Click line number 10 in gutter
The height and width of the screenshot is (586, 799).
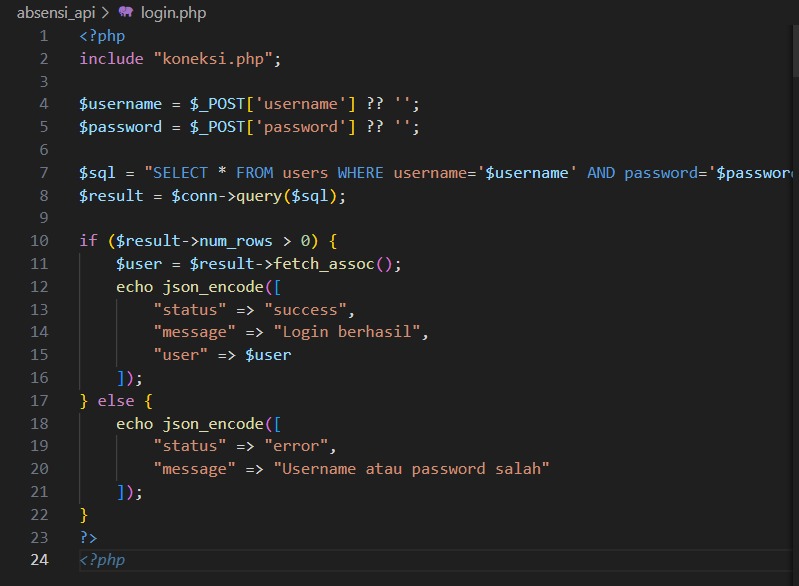39,241
